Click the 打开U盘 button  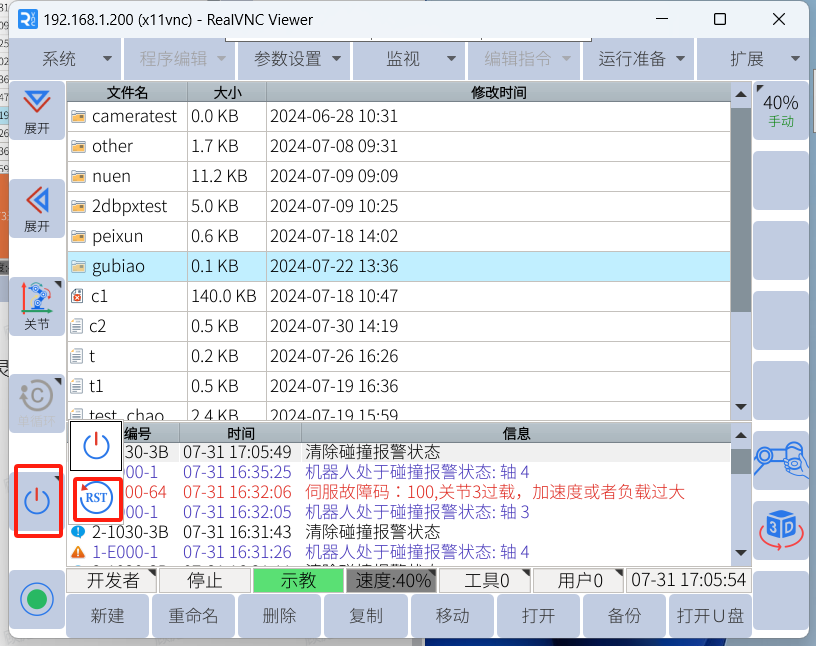click(710, 616)
